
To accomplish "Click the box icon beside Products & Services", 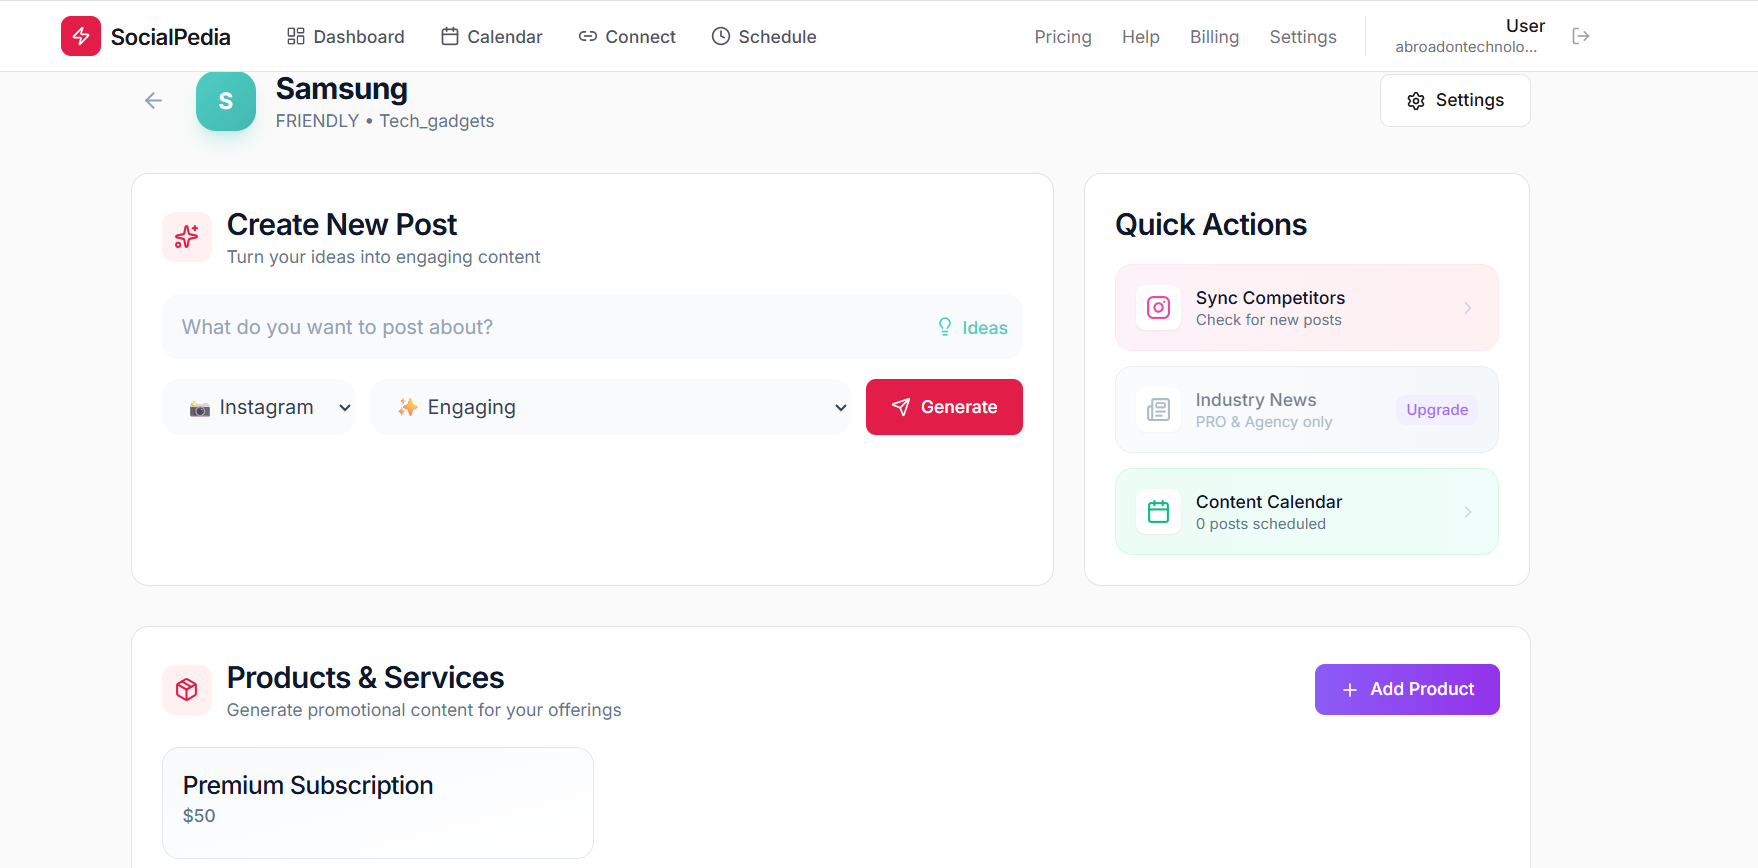I will point(187,690).
